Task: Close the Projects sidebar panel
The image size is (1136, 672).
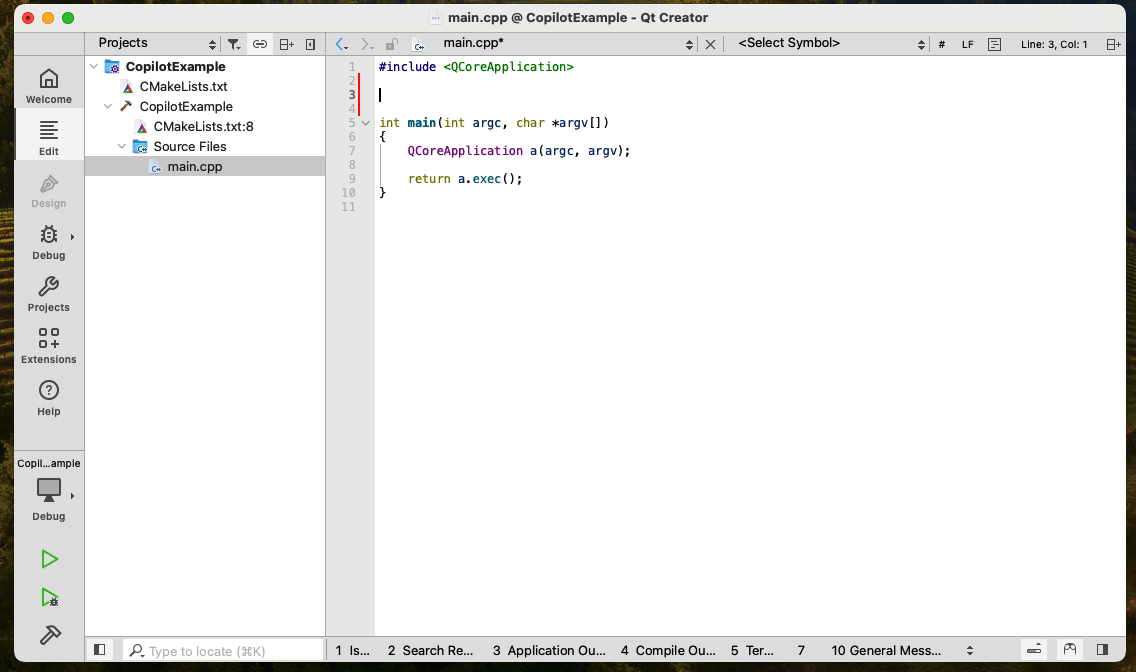Action: point(310,44)
